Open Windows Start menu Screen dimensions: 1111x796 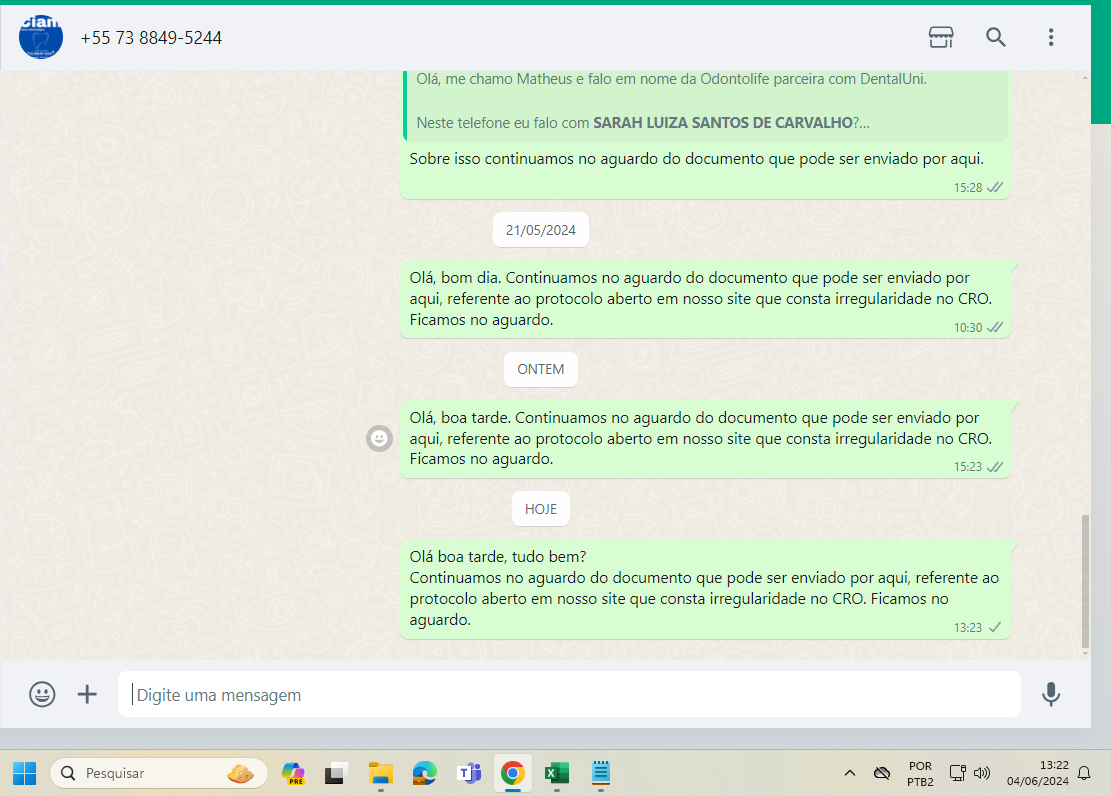24,773
